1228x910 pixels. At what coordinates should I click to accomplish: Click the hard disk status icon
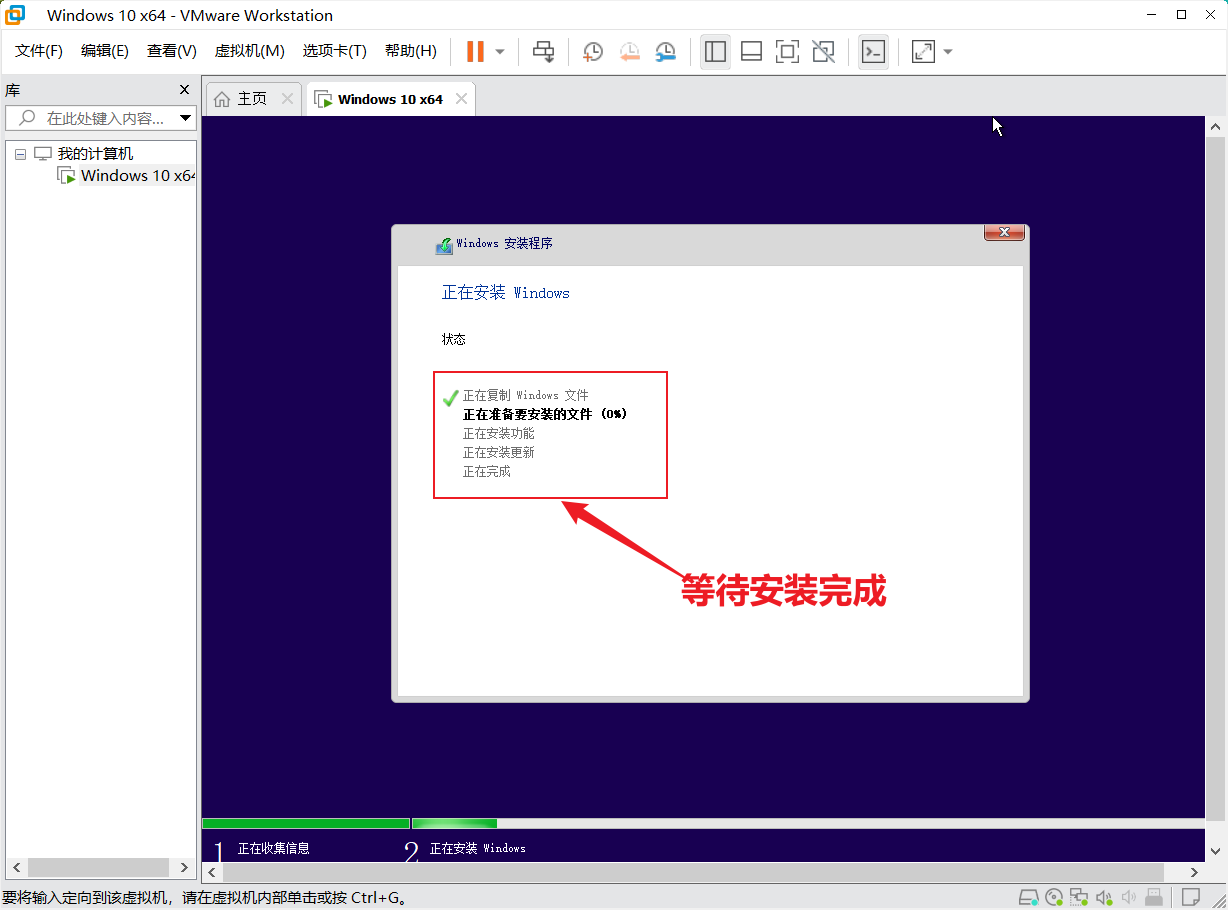point(1029,897)
